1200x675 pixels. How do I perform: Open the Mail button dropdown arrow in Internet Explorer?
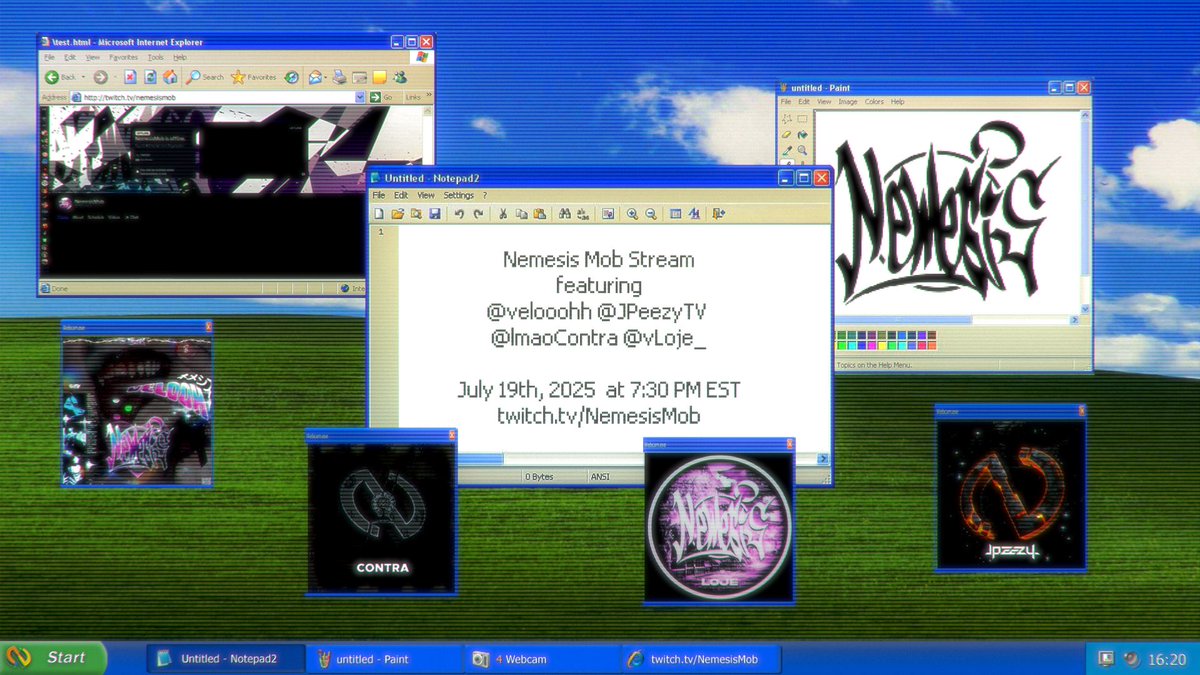click(x=326, y=77)
